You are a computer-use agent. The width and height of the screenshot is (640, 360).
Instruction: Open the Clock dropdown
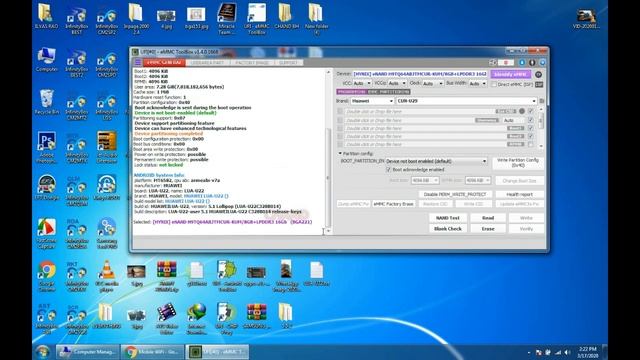[x=432, y=83]
